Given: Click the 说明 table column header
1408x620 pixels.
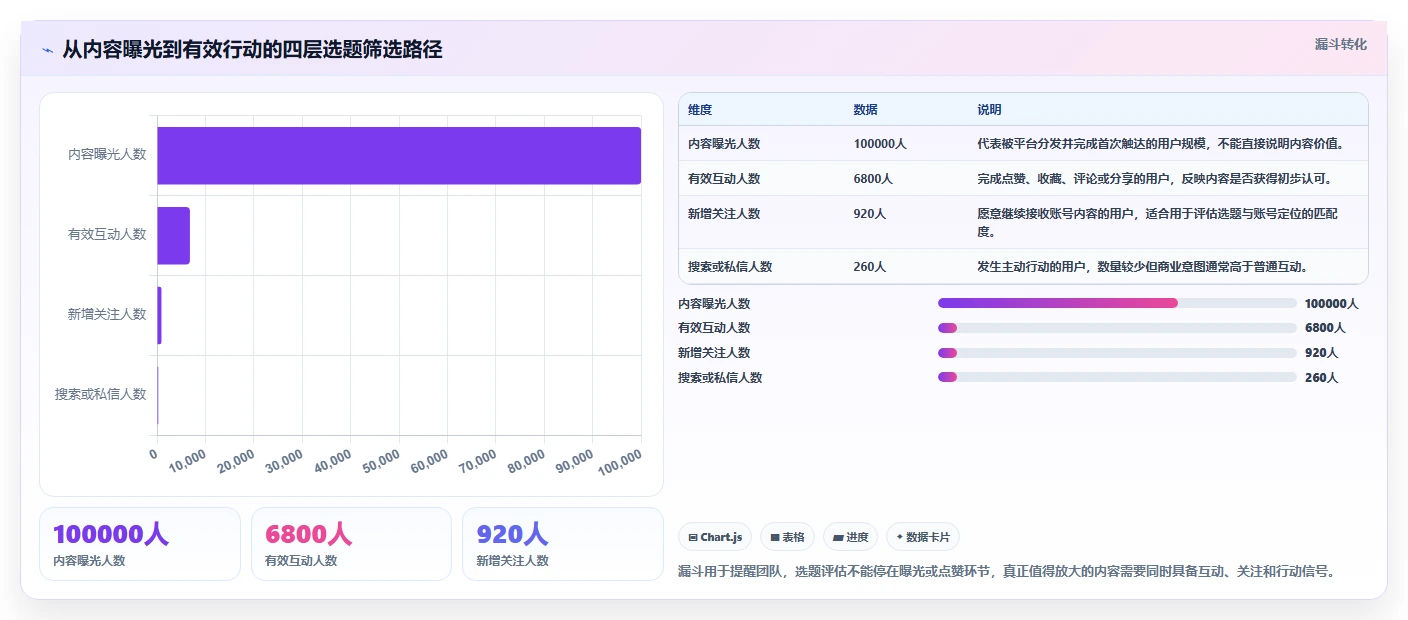Looking at the screenshot, I should 989,110.
